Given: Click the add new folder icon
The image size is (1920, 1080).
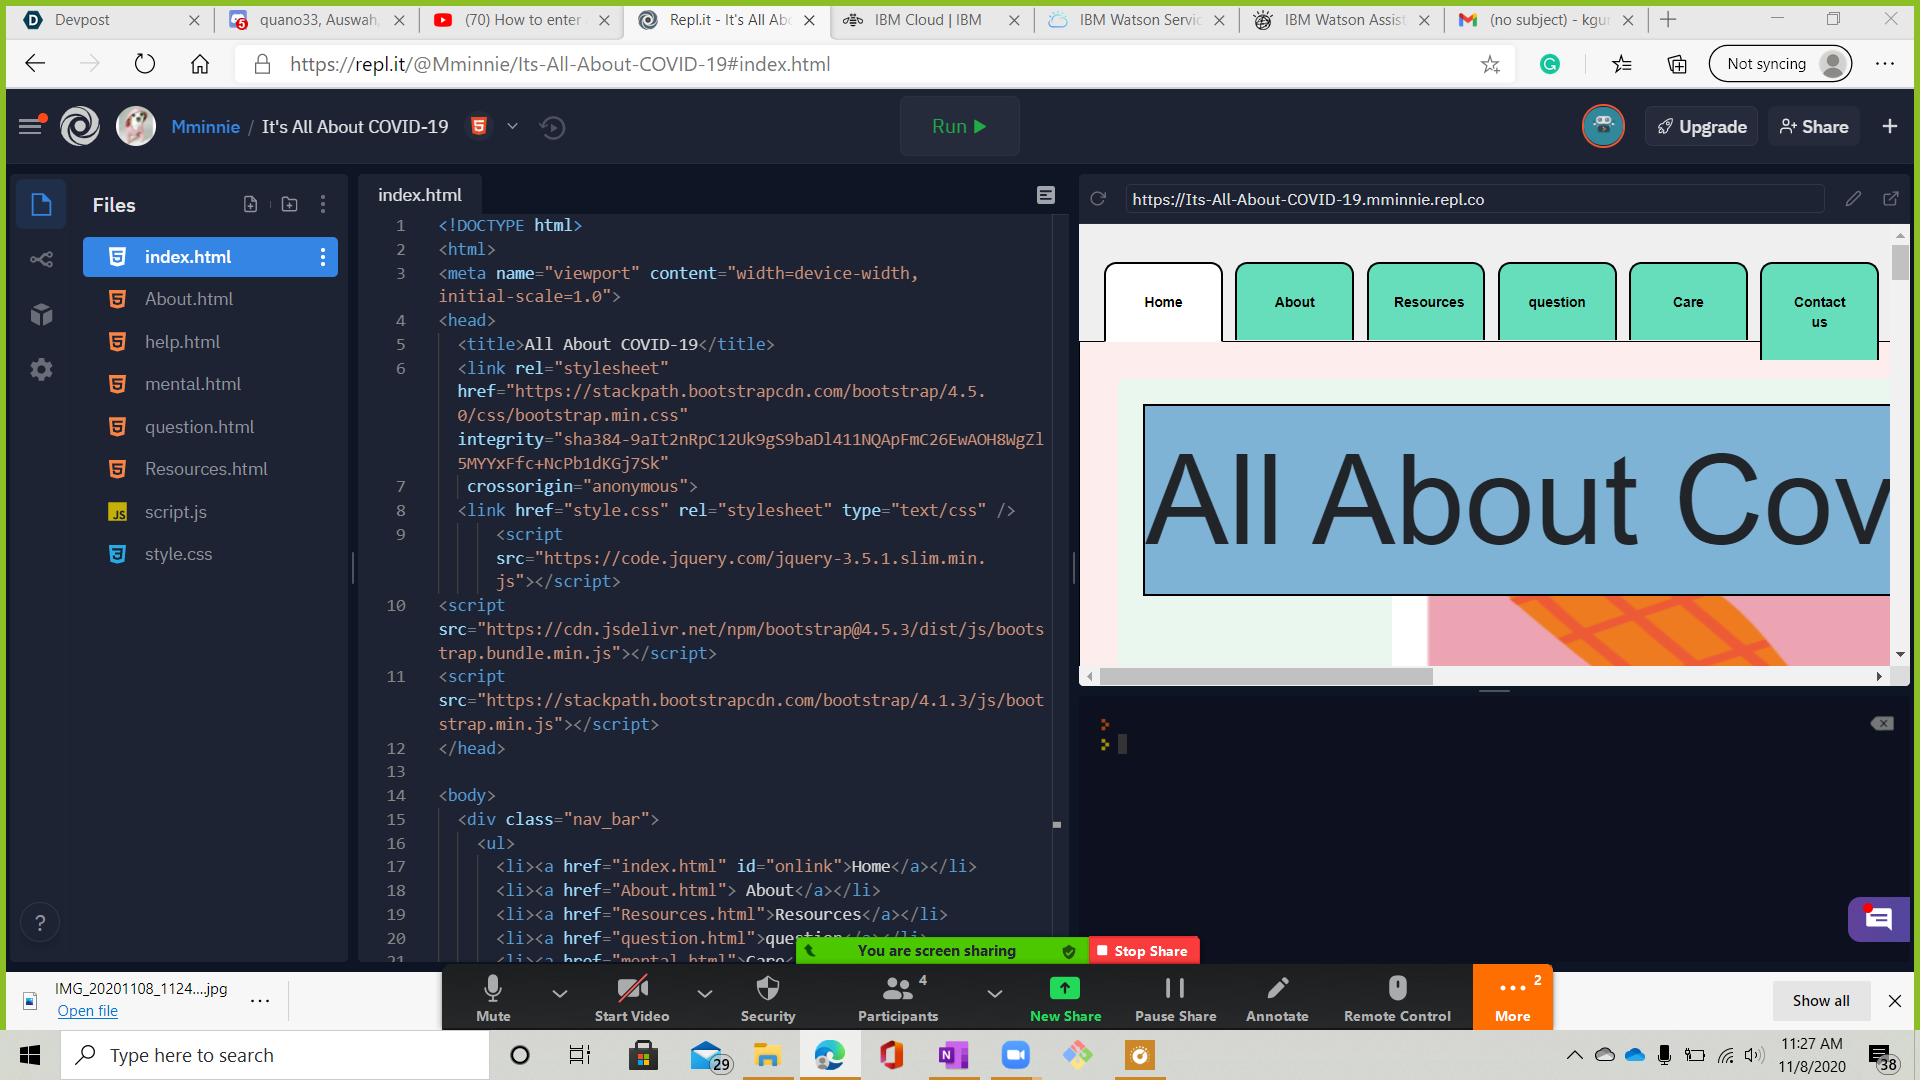Looking at the screenshot, I should click(x=289, y=204).
